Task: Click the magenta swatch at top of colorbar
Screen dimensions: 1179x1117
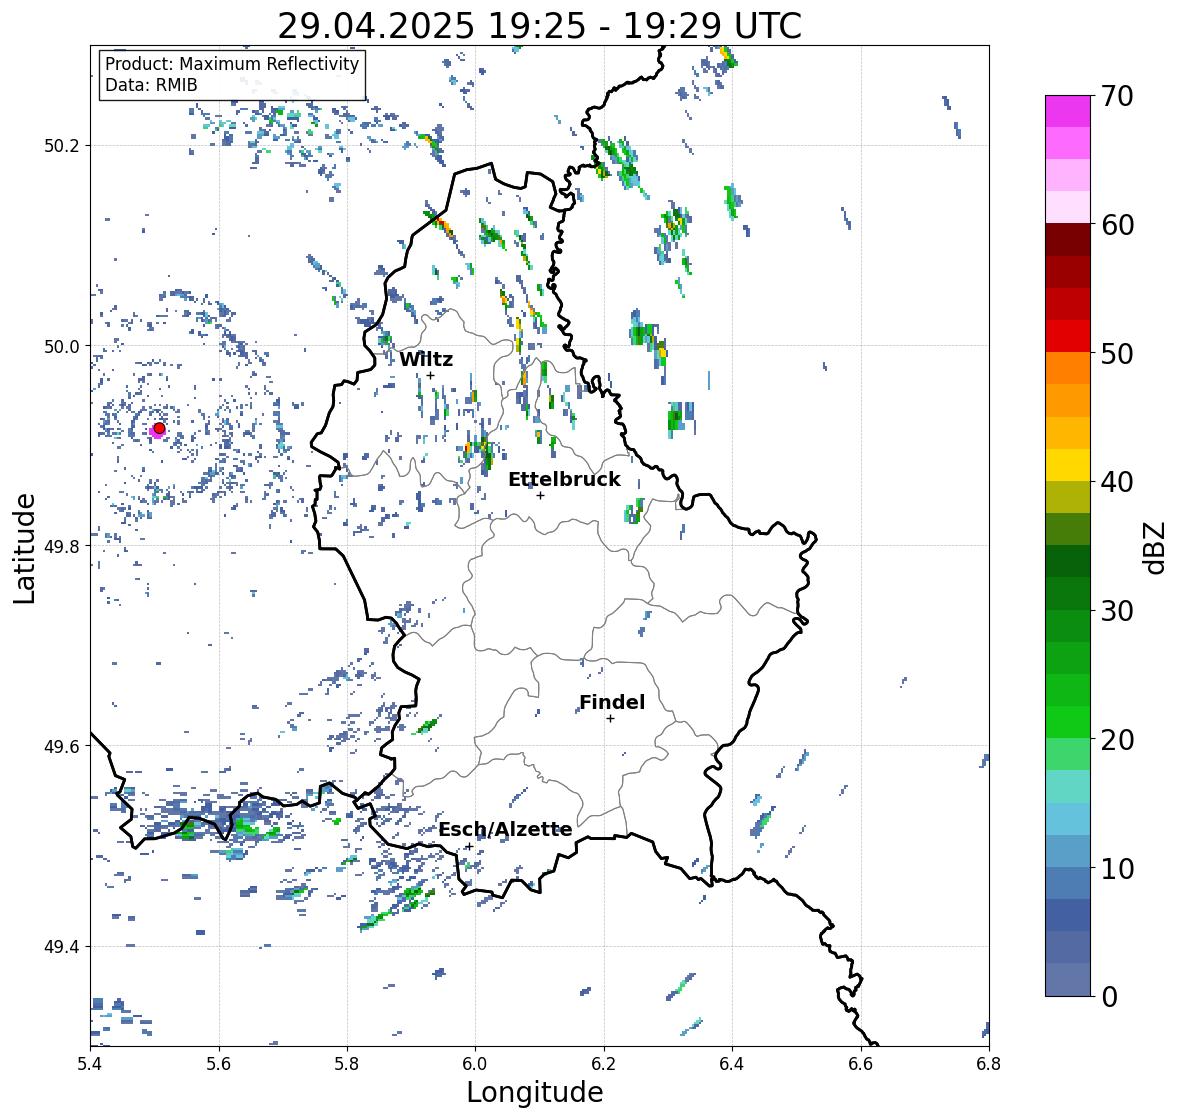Action: click(1068, 111)
